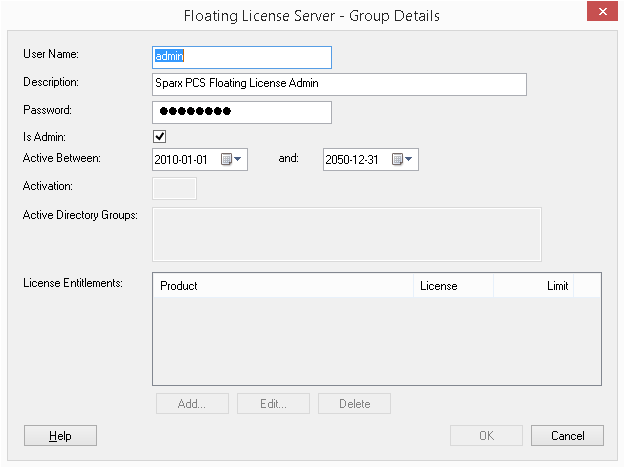Click into the Description text field
Image resolution: width=625 pixels, height=468 pixels.
click(339, 84)
